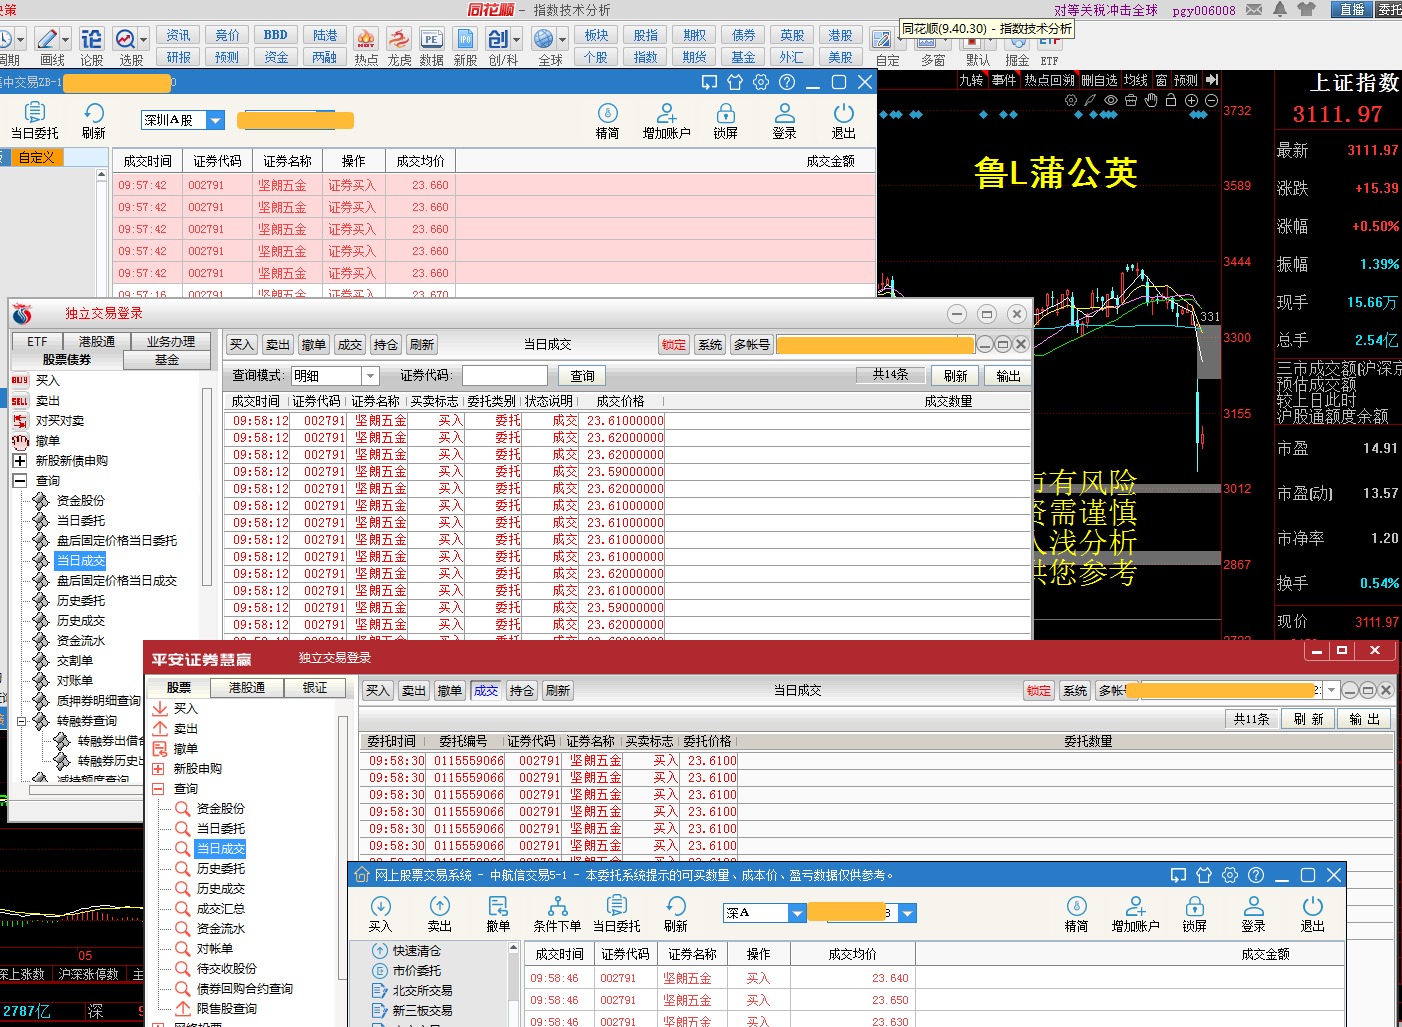The width and height of the screenshot is (1402, 1027).
Task: Open the 龙虎 ranking list icon
Action: click(399, 46)
